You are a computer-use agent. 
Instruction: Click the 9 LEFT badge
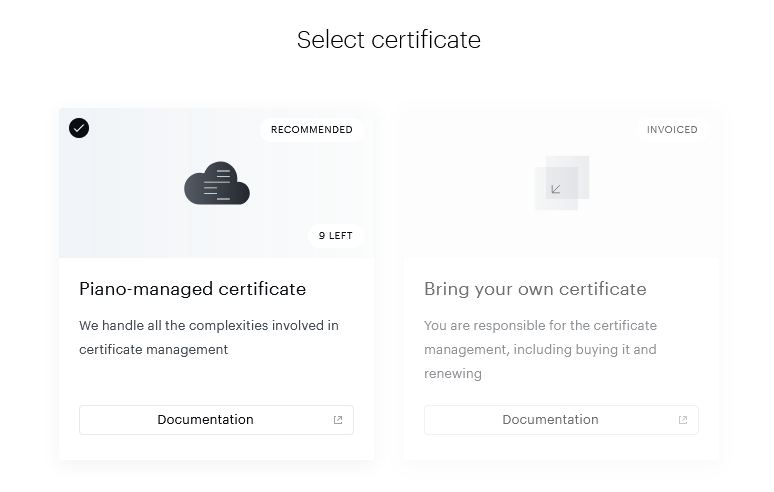[335, 236]
